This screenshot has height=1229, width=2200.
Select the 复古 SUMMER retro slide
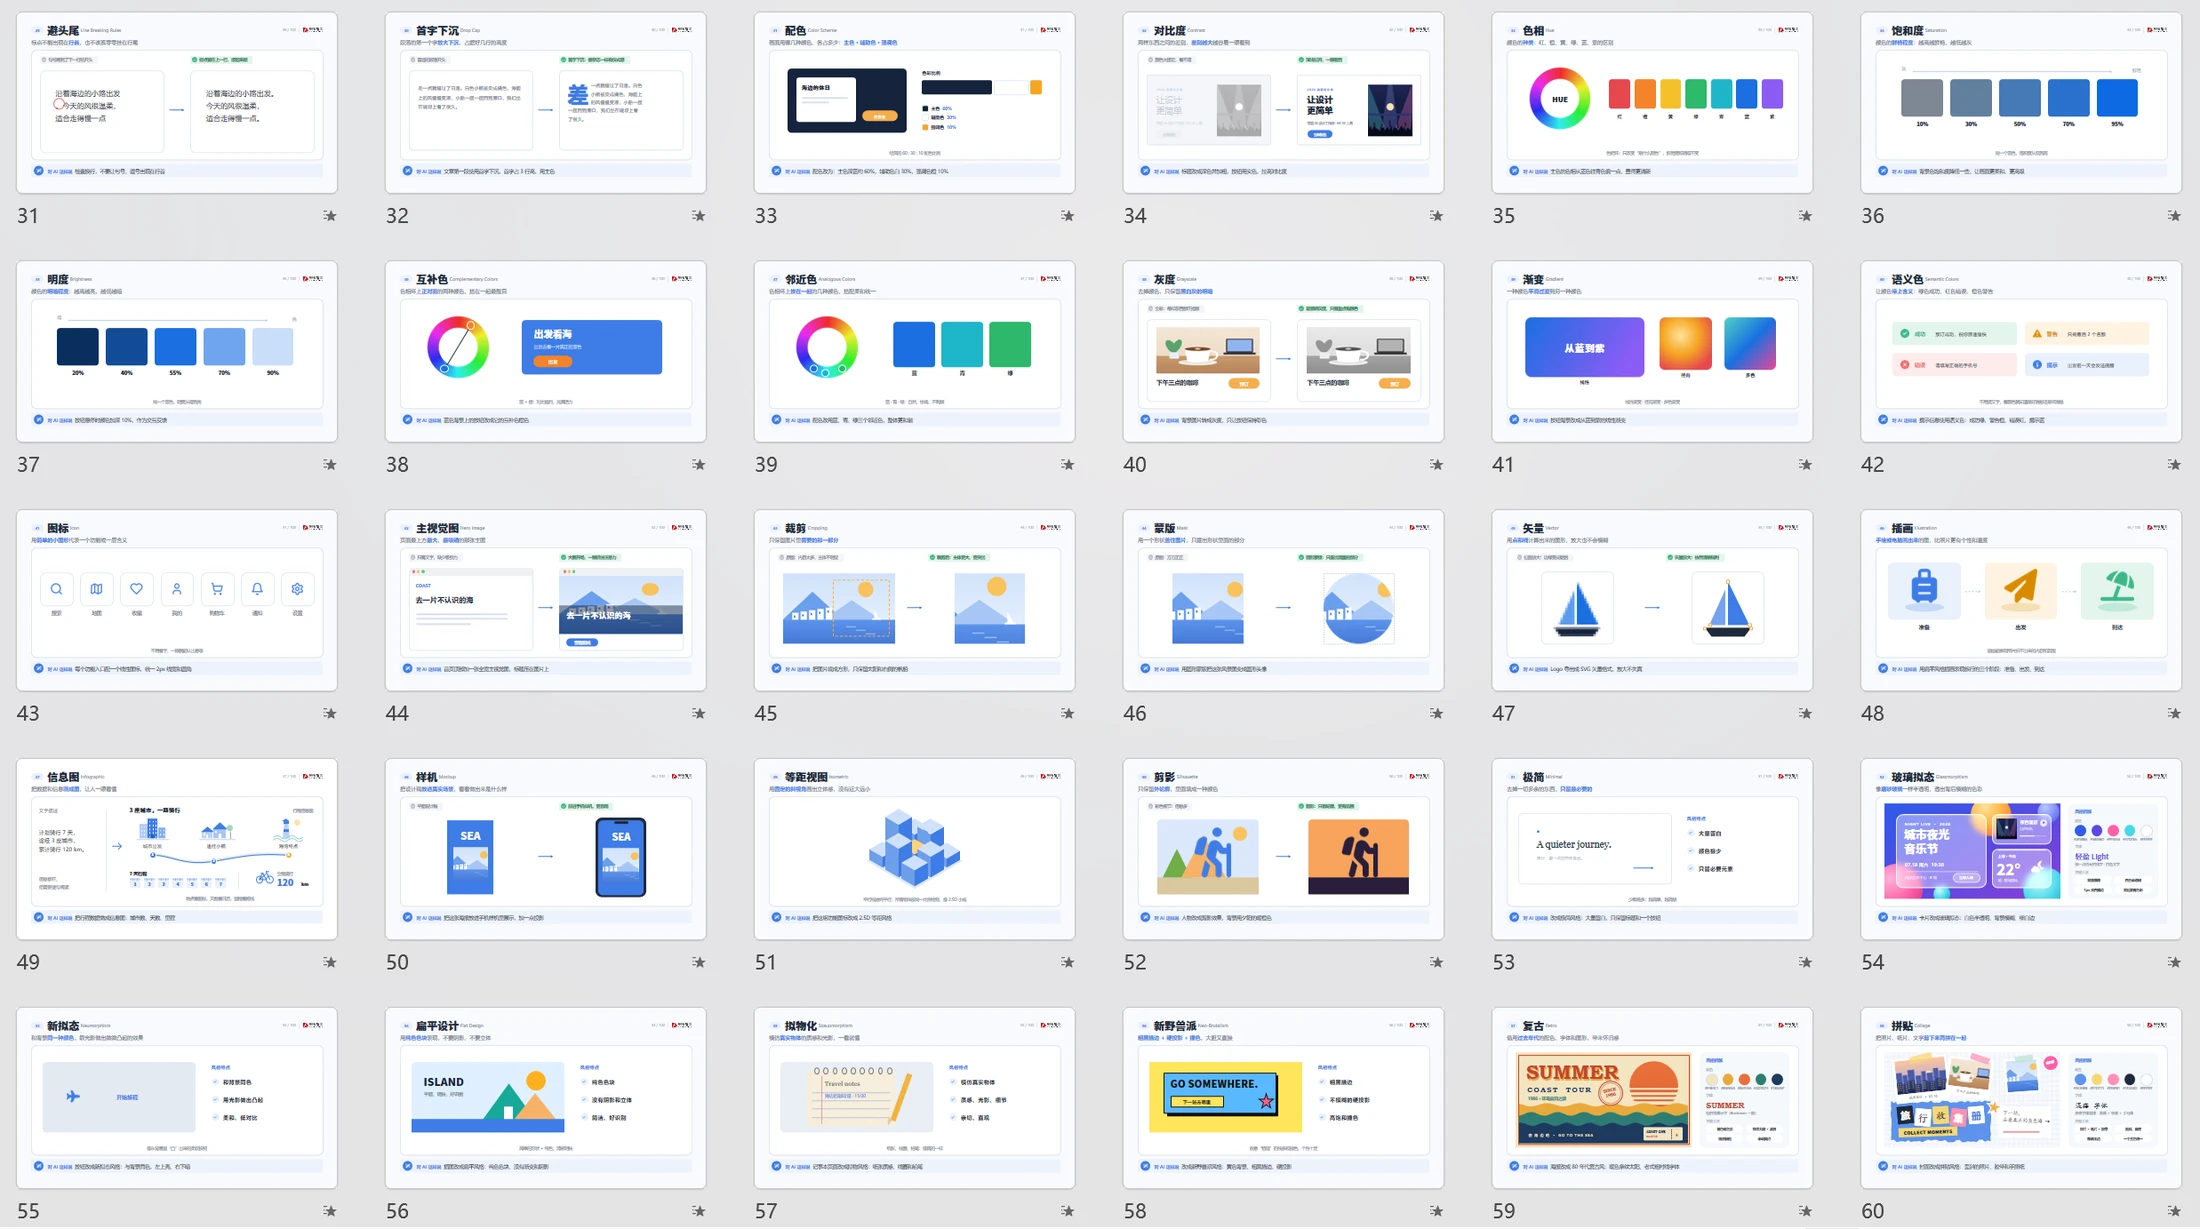coord(1652,1098)
